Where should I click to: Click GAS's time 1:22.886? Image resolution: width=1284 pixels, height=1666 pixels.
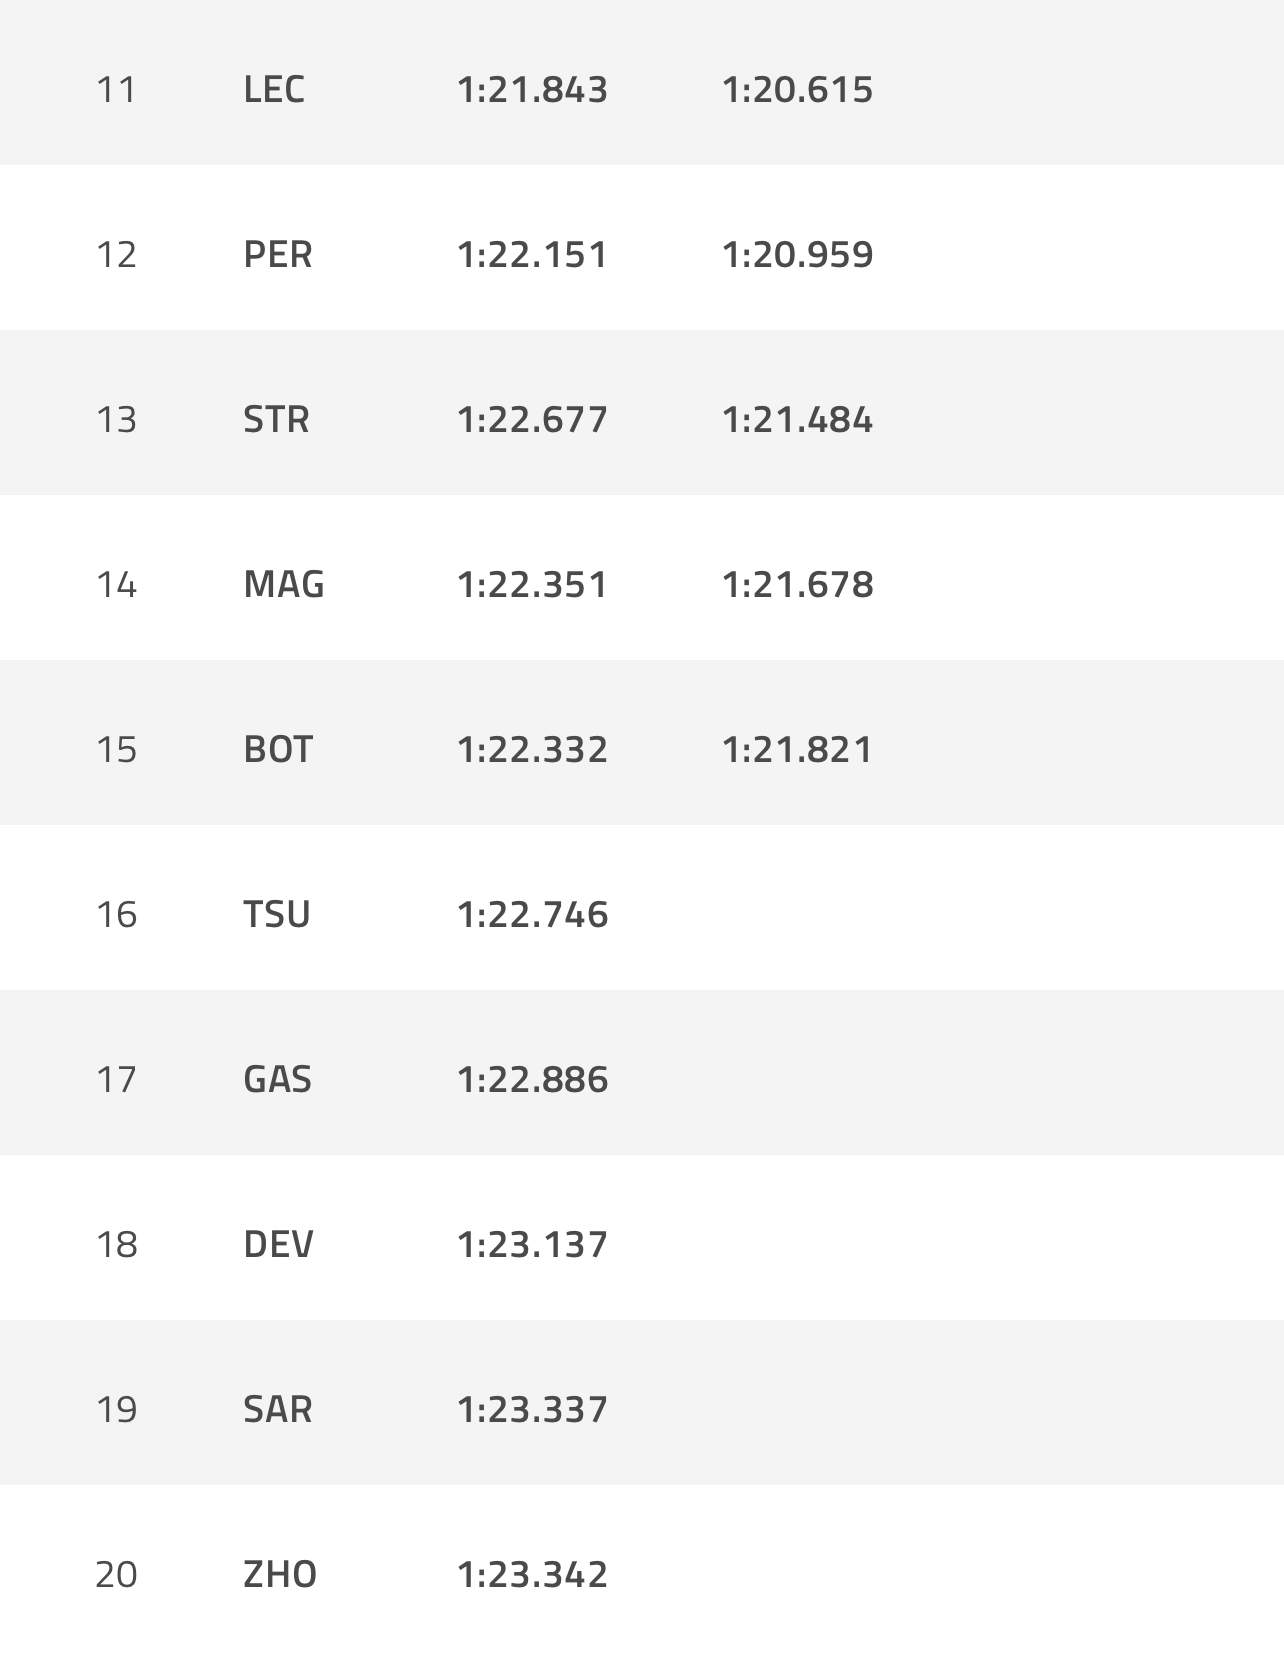532,1079
